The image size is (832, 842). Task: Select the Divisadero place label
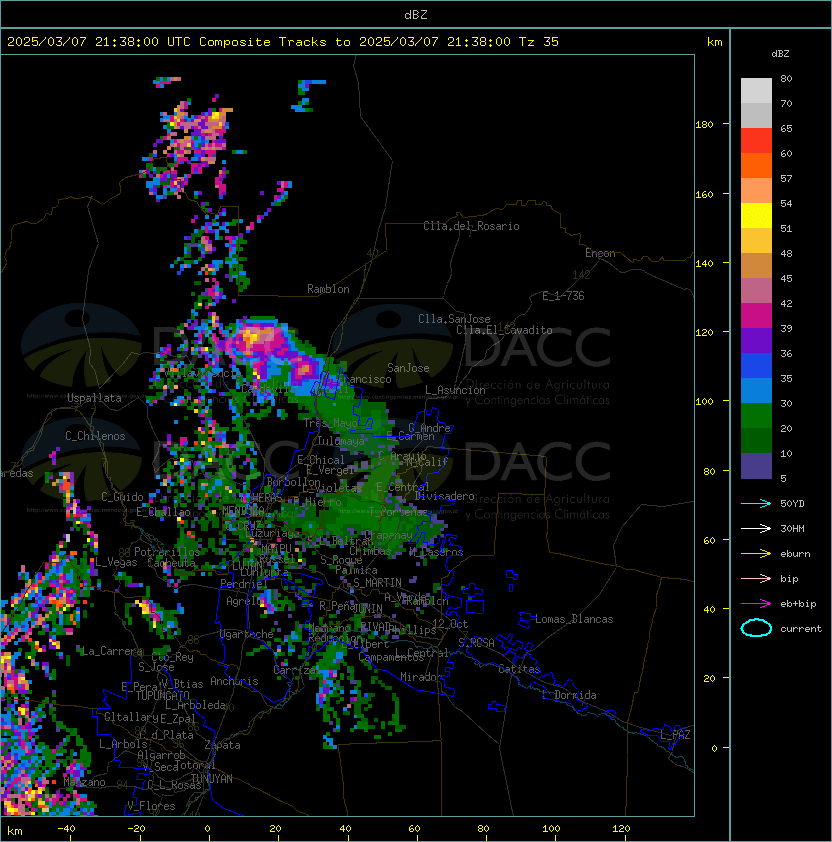tap(444, 496)
